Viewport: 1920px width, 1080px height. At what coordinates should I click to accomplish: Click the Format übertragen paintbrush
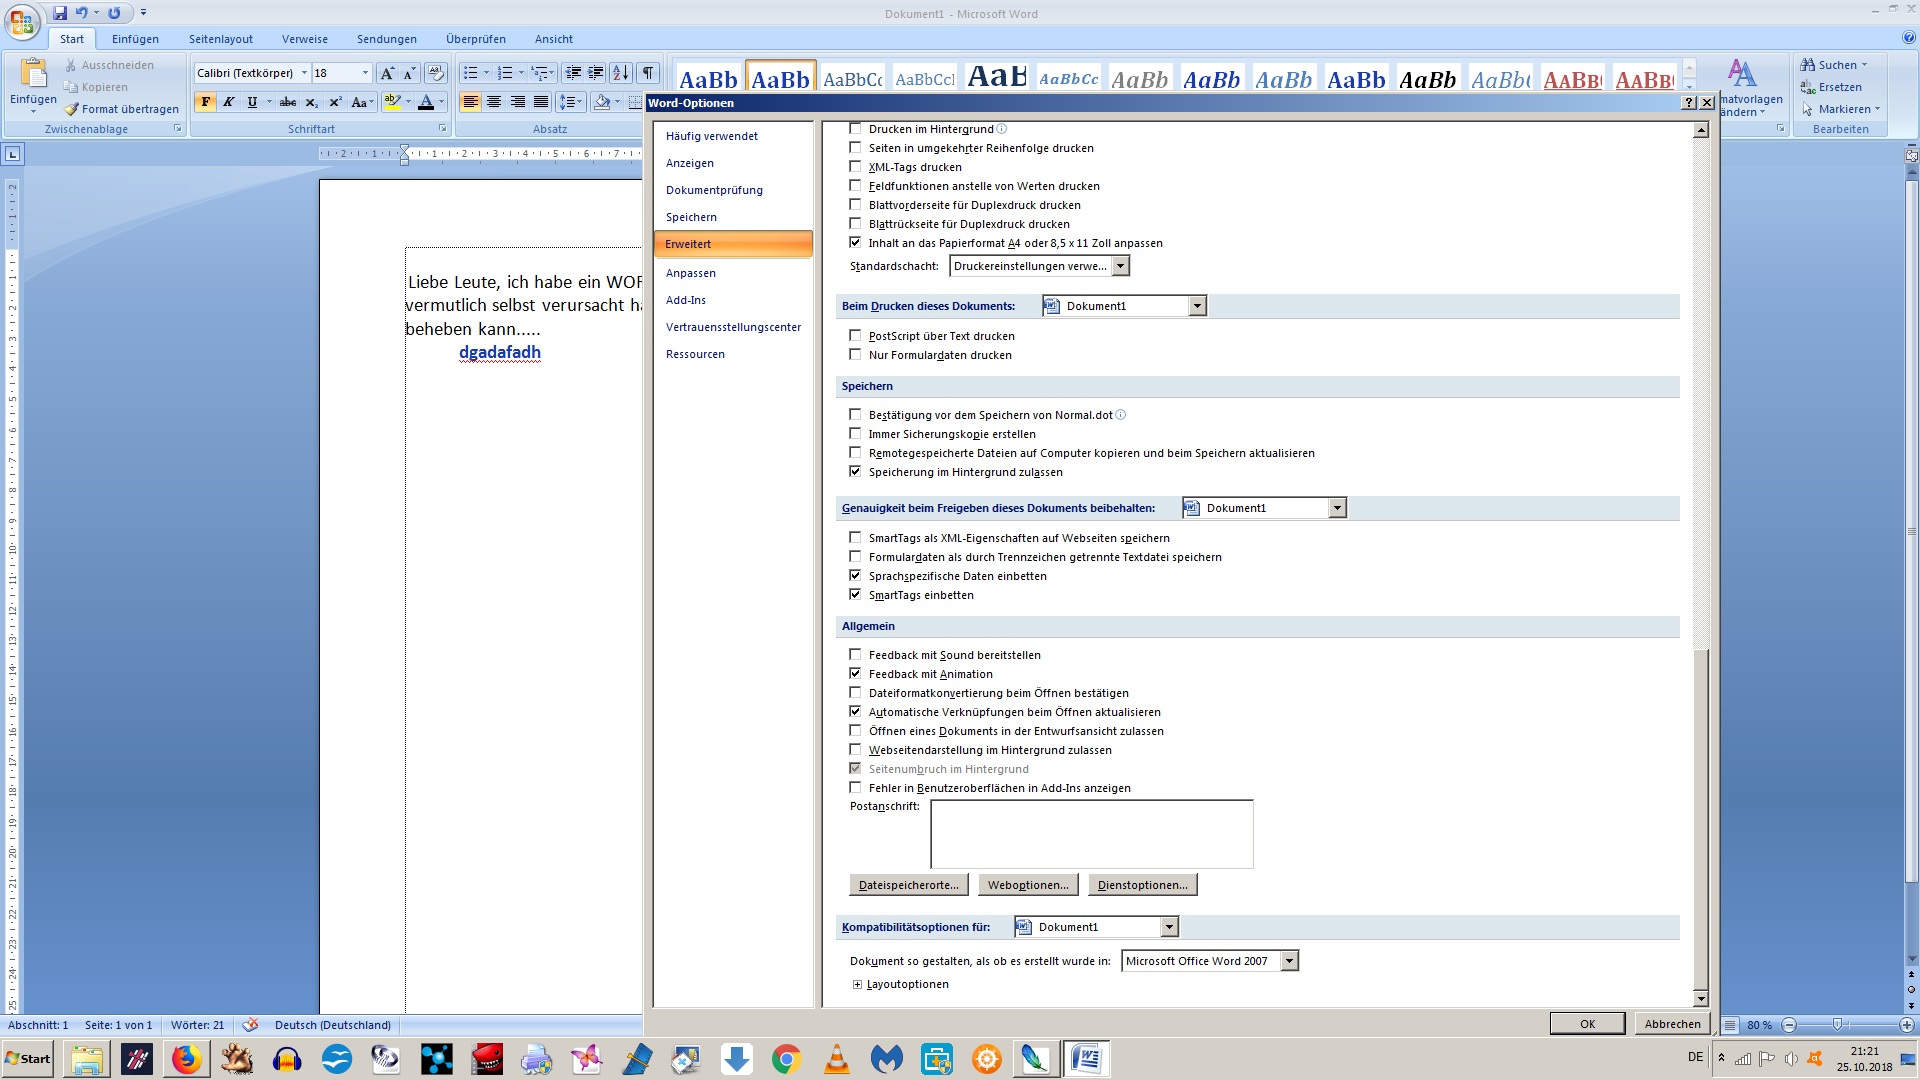coord(122,109)
